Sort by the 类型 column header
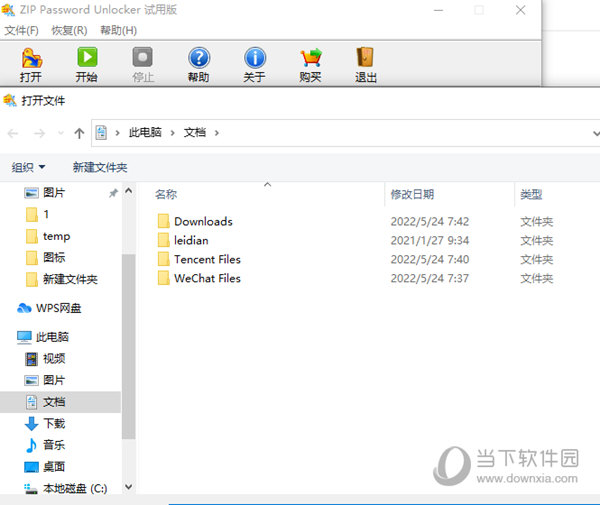Image resolution: width=600 pixels, height=505 pixels. point(531,194)
